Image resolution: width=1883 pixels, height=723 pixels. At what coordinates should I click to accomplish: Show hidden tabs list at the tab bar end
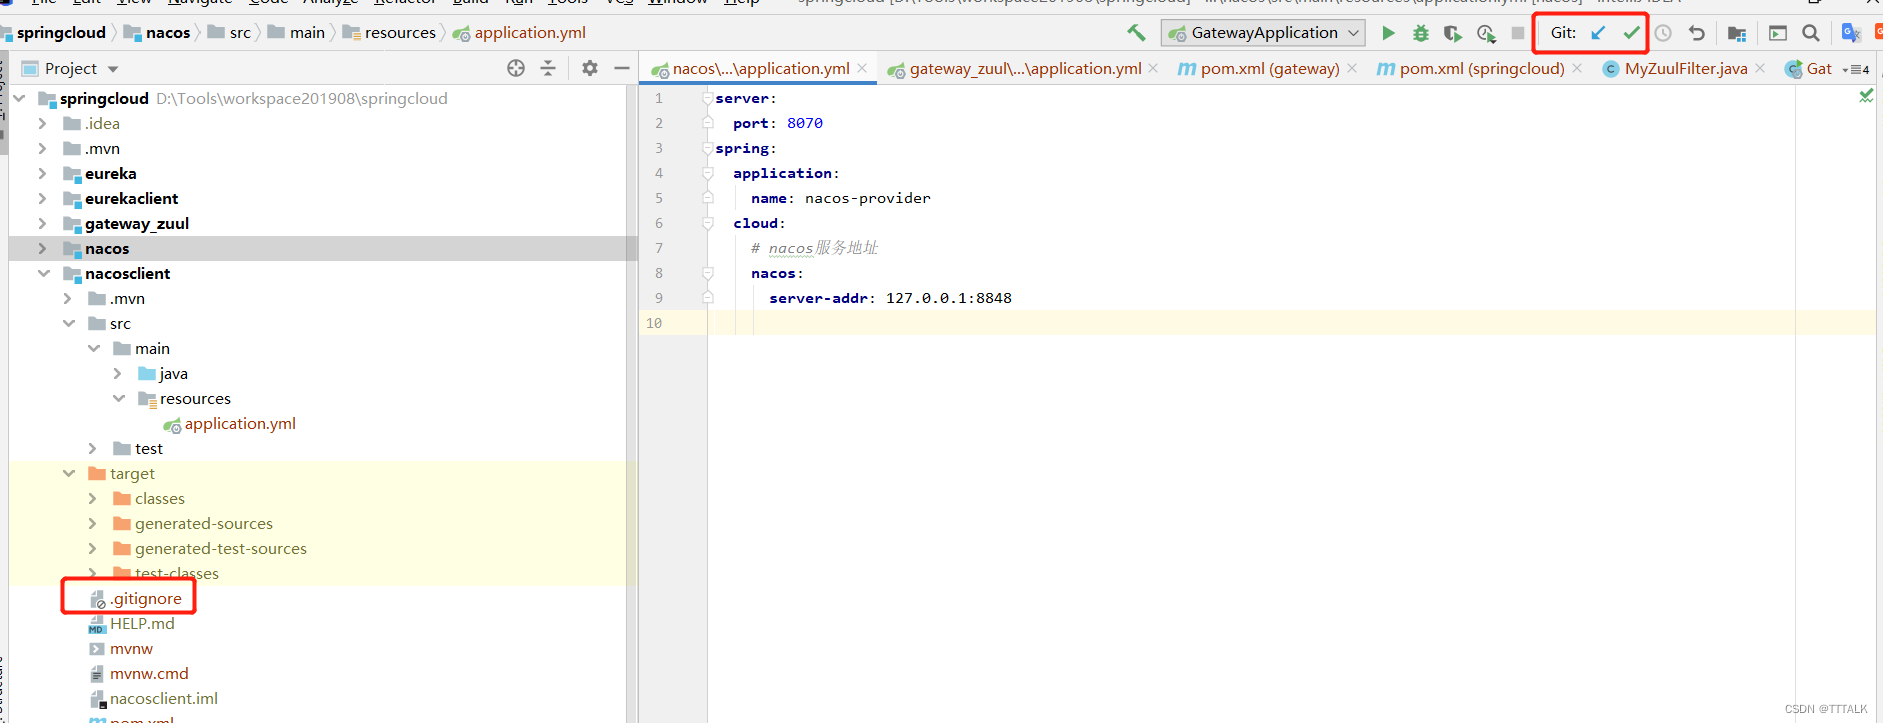1856,69
